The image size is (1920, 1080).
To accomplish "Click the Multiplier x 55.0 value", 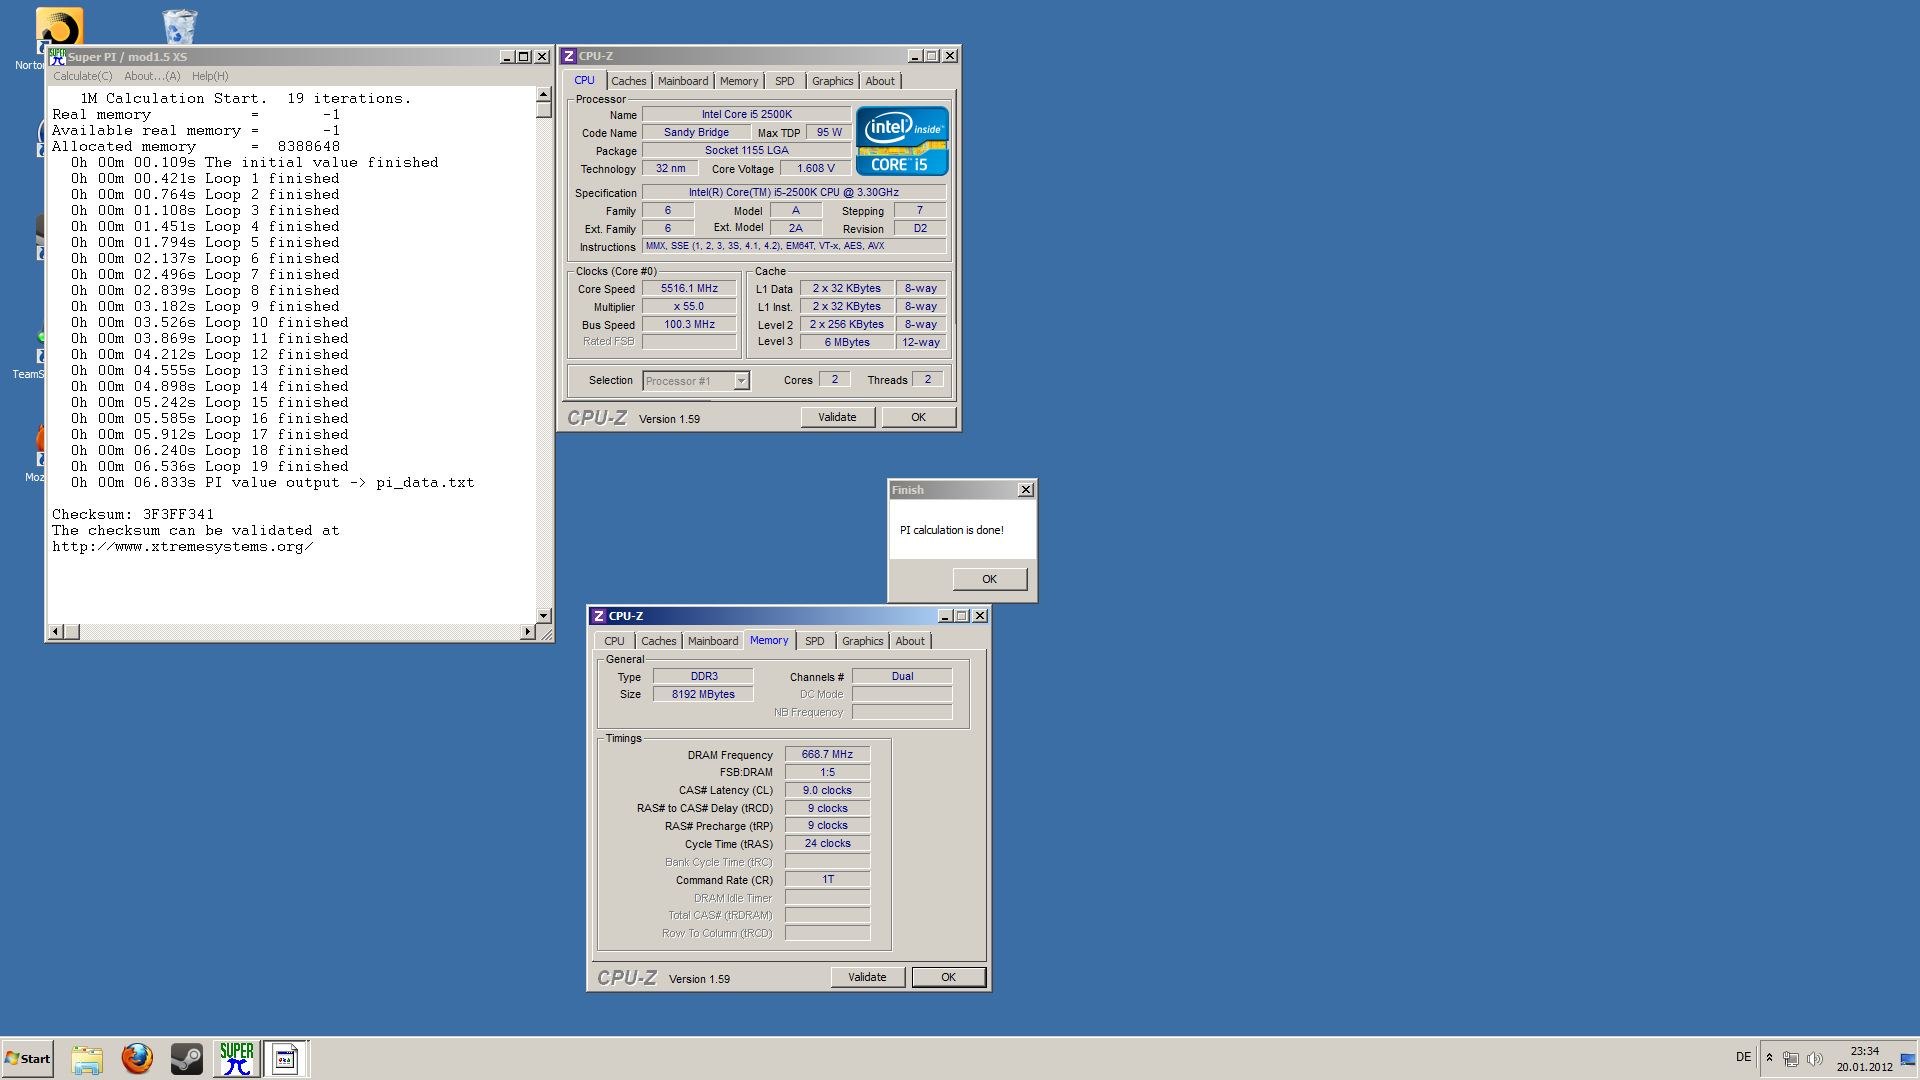I will tap(689, 306).
